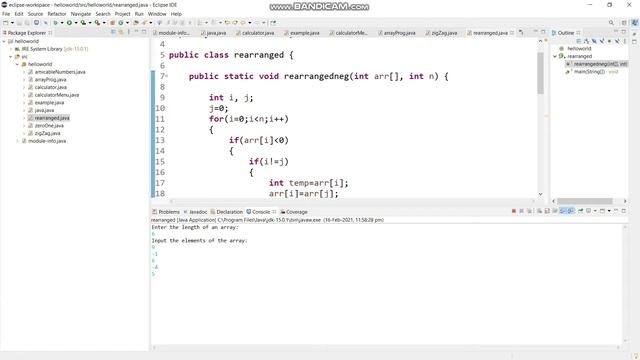Screen dimensions: 640x360
Task: Click Clear Console icon
Action: click(540, 211)
